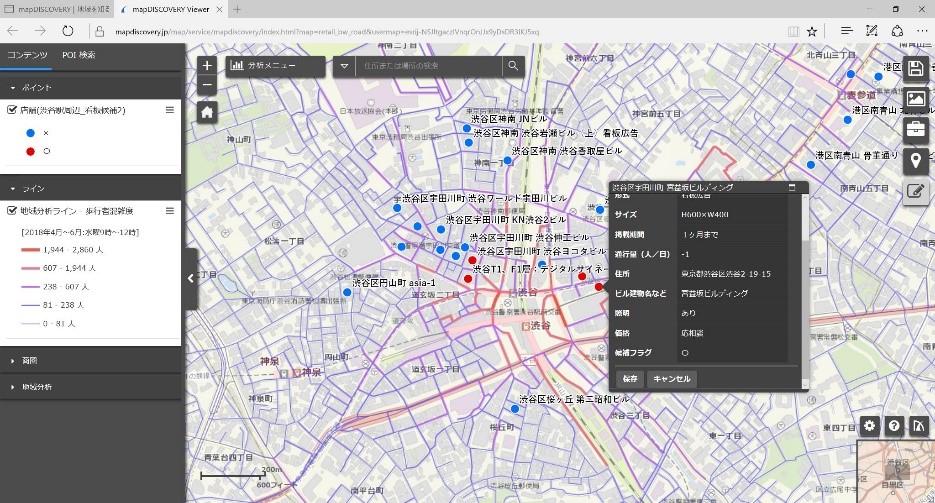This screenshot has height=503, width=935.
Task: Click the キャンセル button in popup
Action: tap(671, 379)
